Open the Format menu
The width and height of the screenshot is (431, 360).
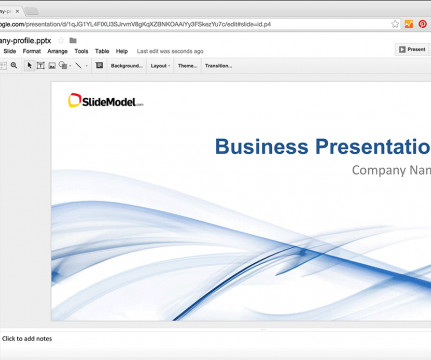(x=32, y=51)
